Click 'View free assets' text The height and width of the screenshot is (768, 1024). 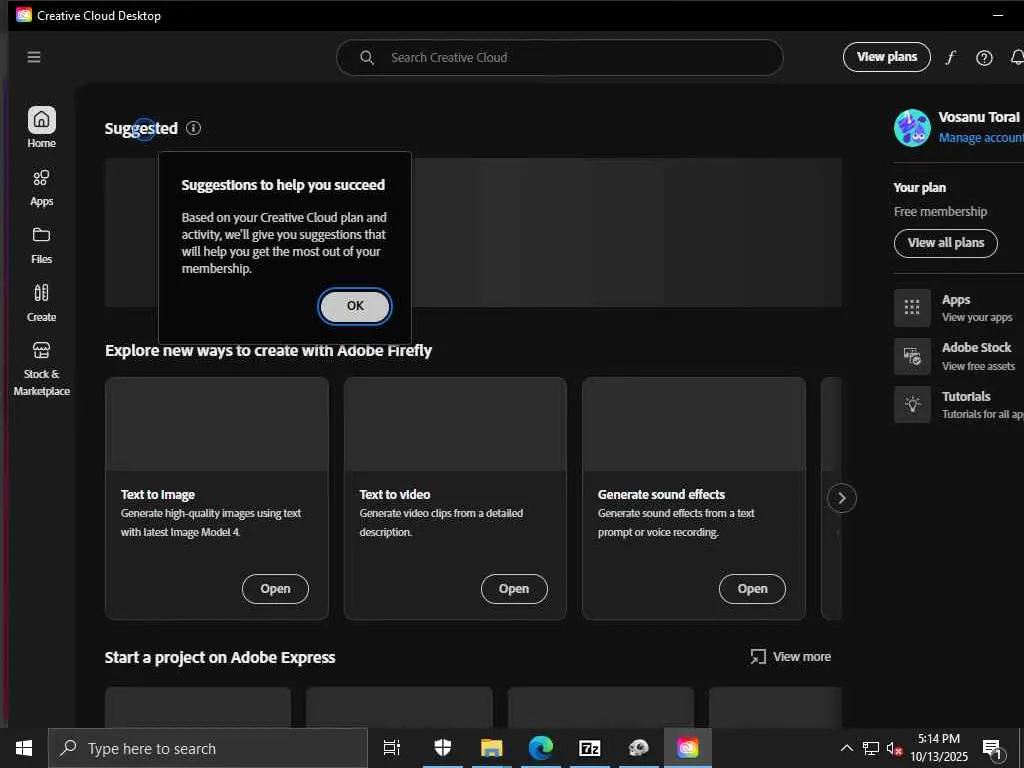coord(978,366)
